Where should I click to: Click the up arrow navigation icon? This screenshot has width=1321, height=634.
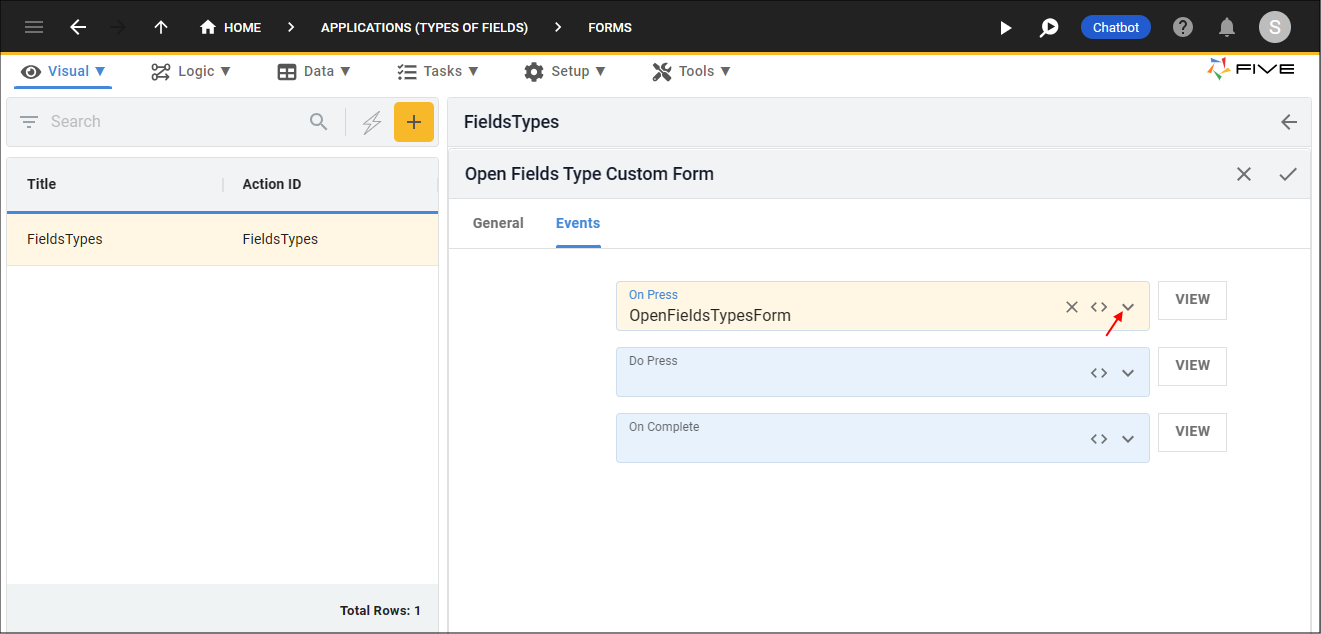[x=161, y=27]
